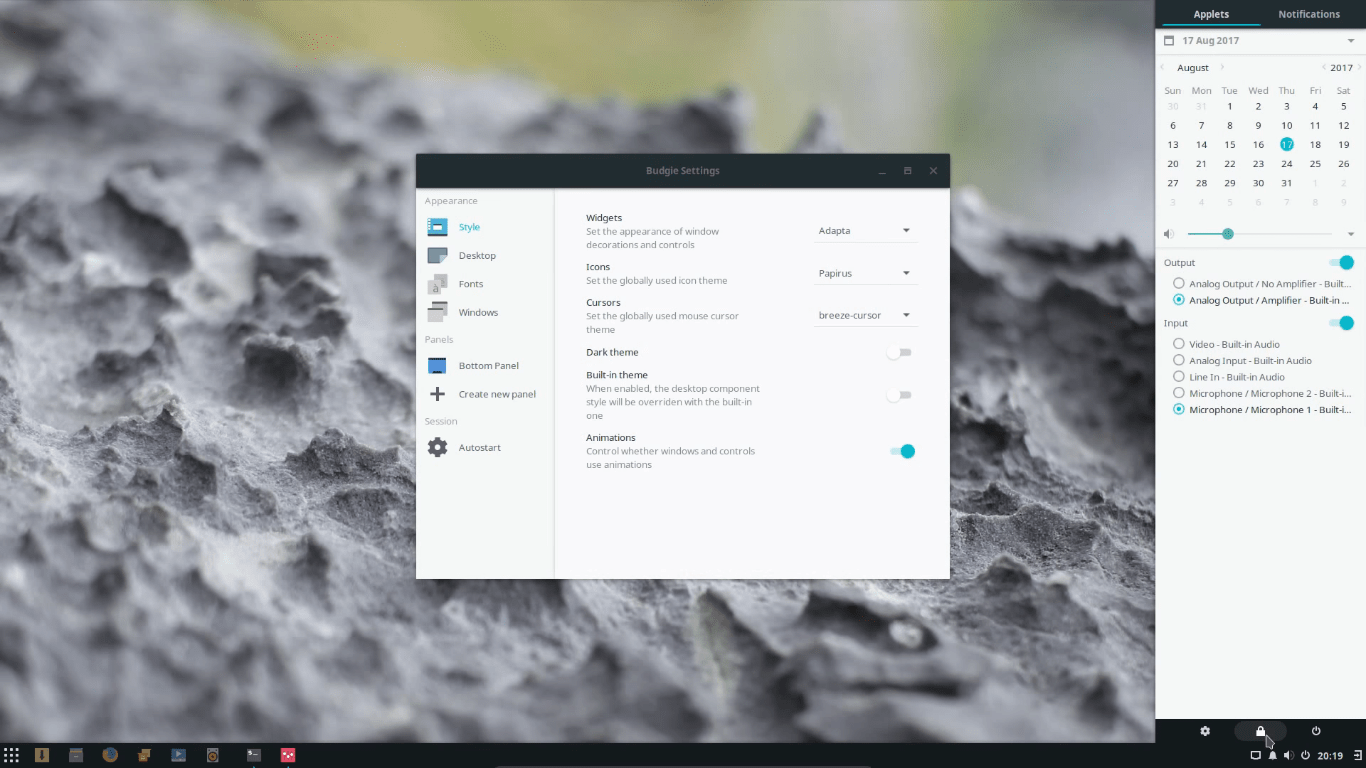Open the Desktop settings page
The height and width of the screenshot is (768, 1366).
pyautogui.click(x=485, y=256)
